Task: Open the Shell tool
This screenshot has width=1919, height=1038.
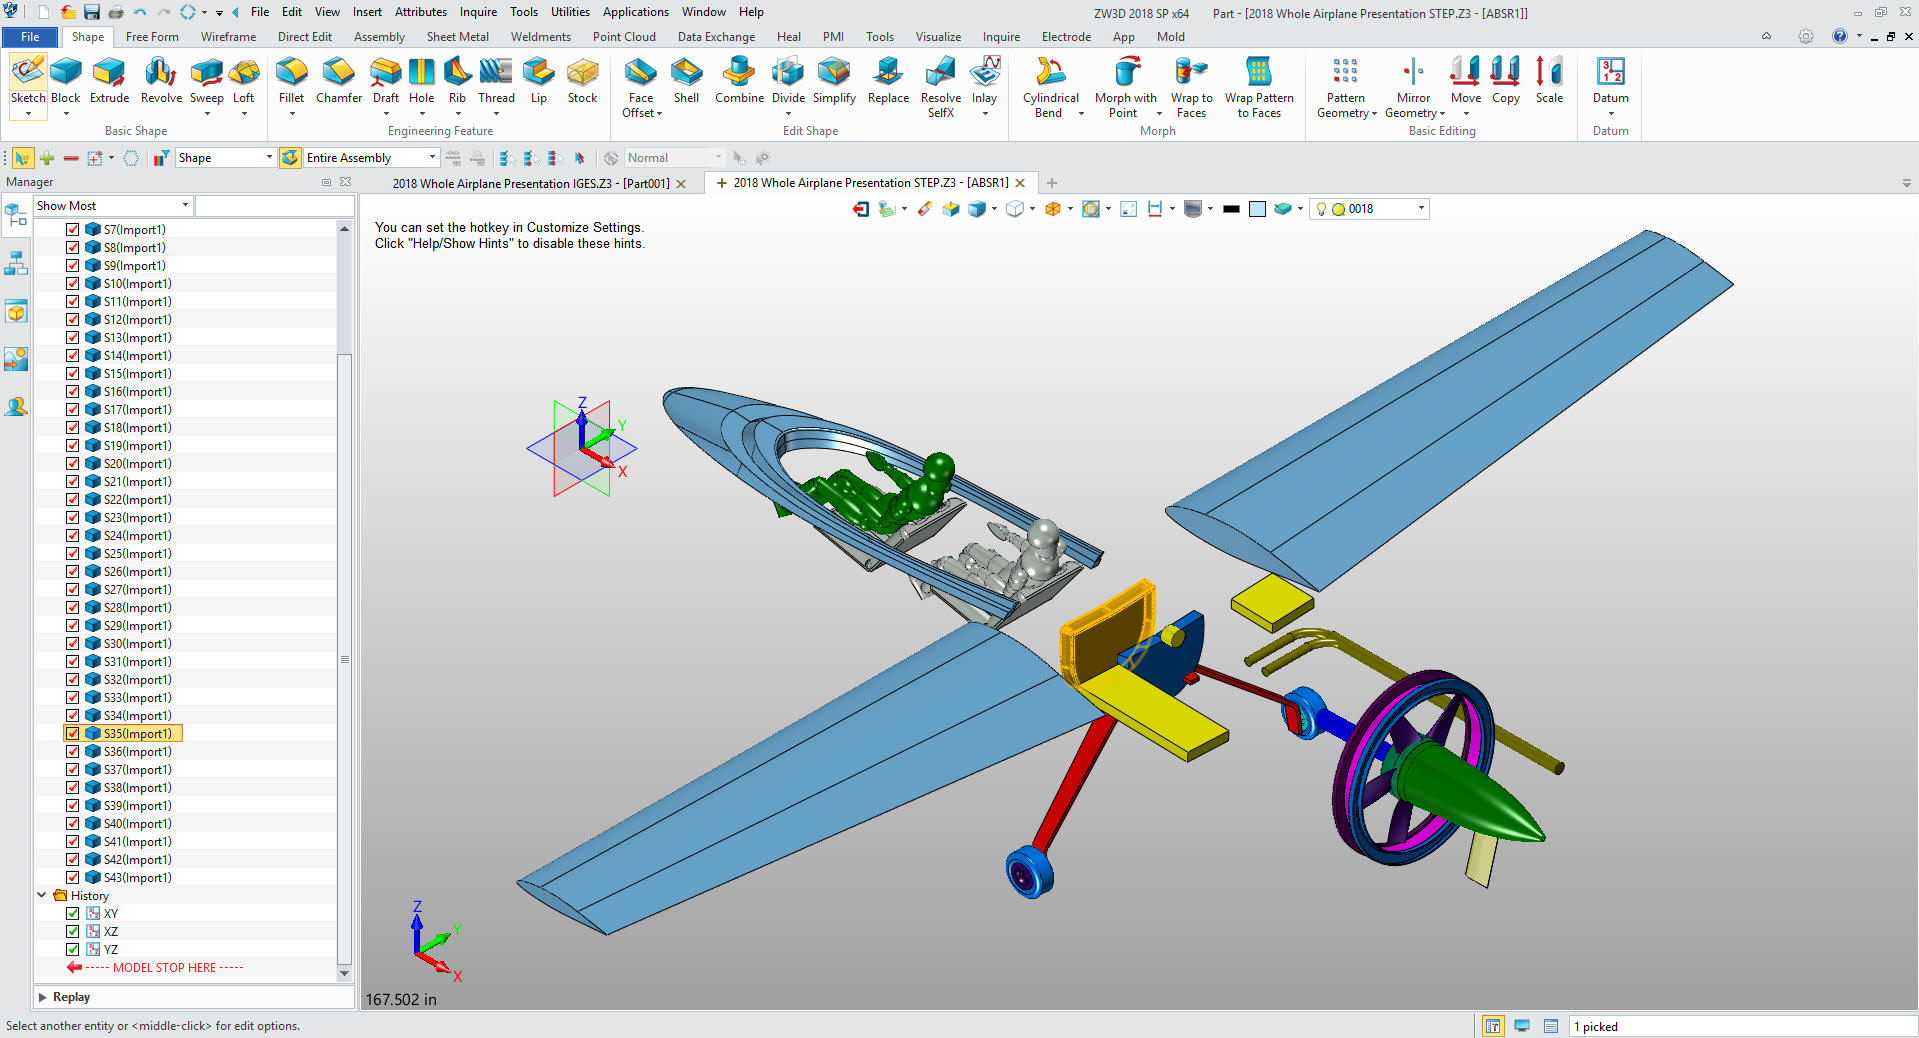Action: pos(686,80)
